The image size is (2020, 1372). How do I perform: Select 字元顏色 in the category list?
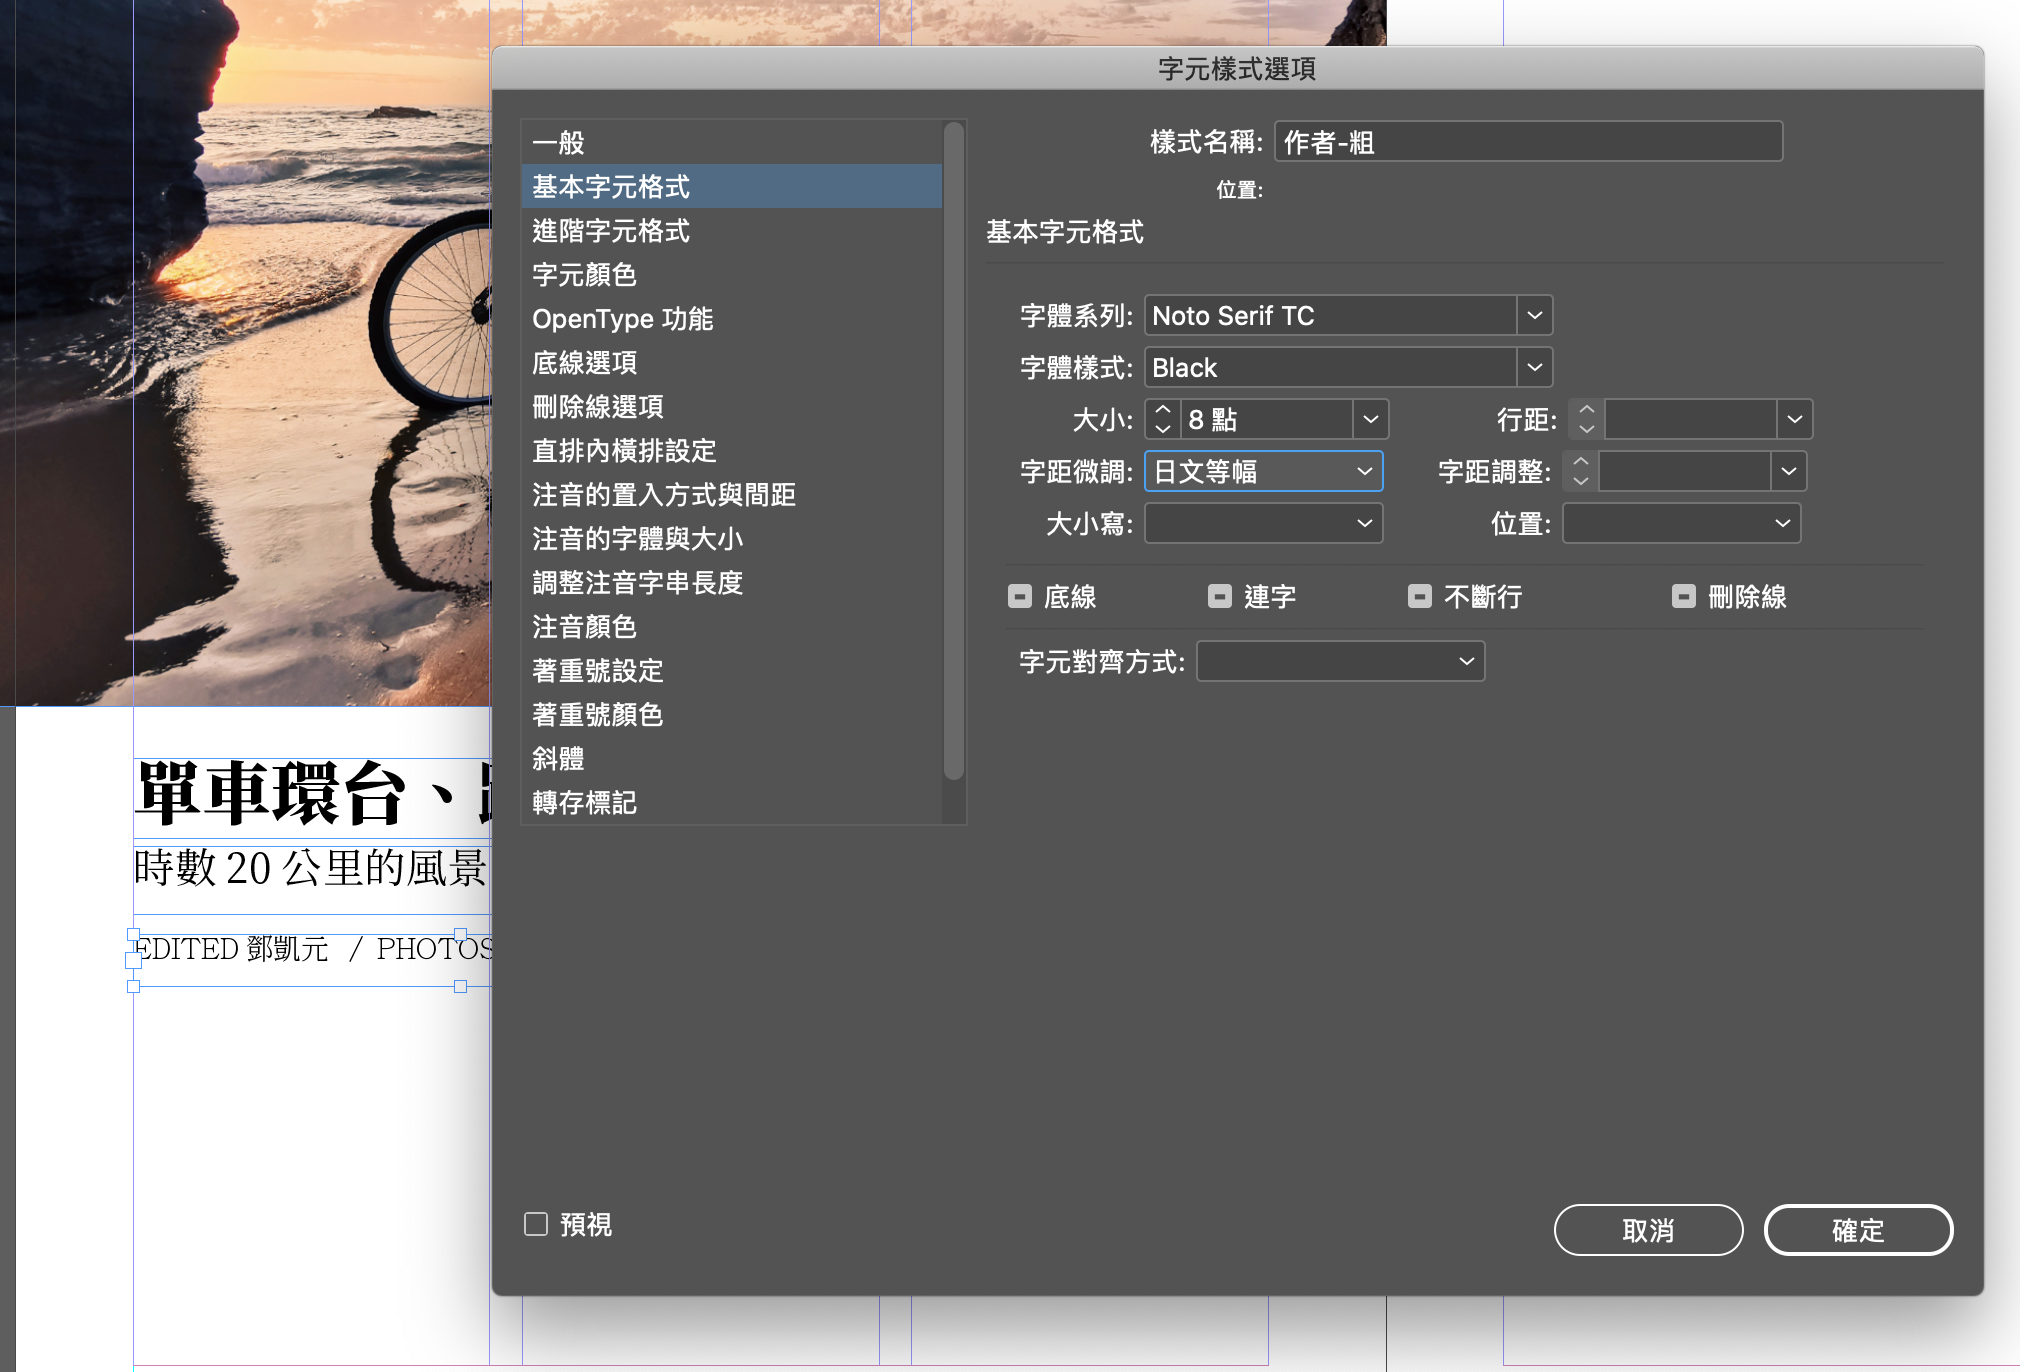pyautogui.click(x=584, y=275)
